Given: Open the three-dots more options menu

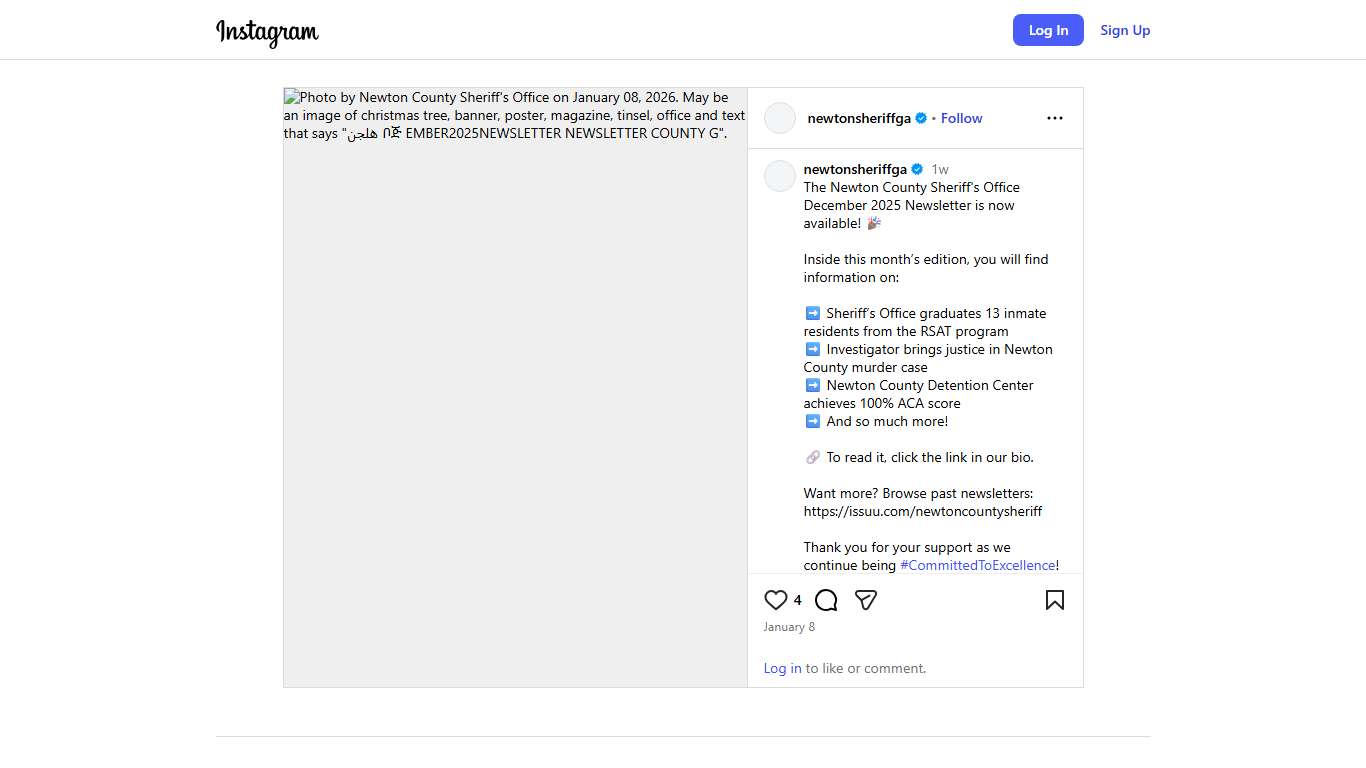Looking at the screenshot, I should [1054, 118].
